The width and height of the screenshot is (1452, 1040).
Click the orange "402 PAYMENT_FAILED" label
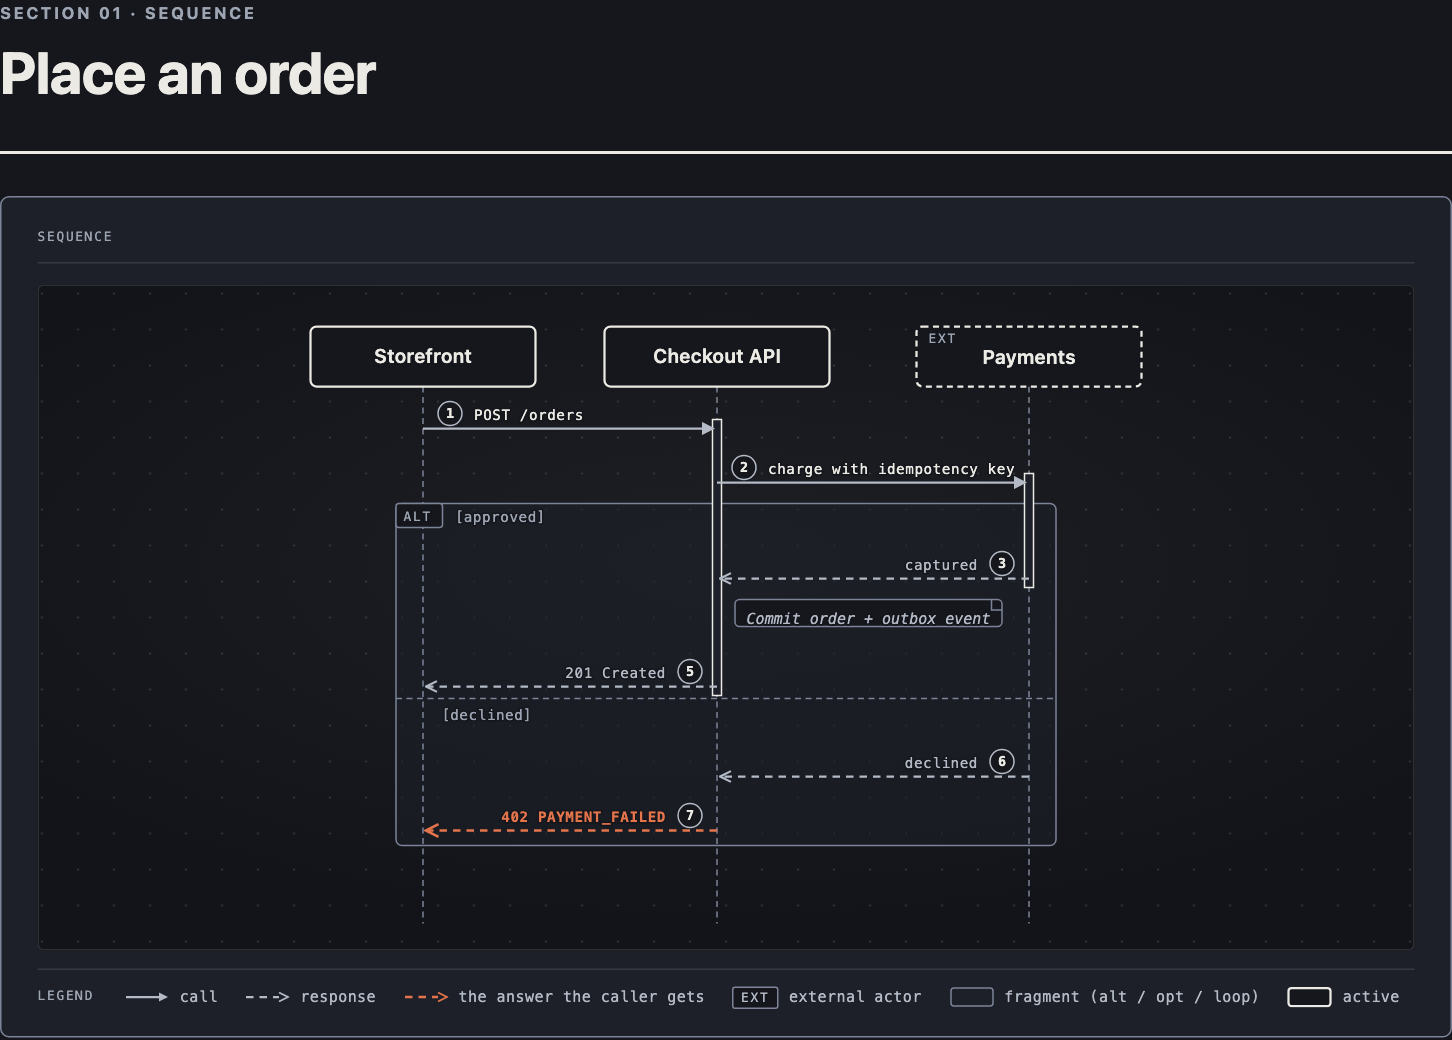click(x=583, y=817)
